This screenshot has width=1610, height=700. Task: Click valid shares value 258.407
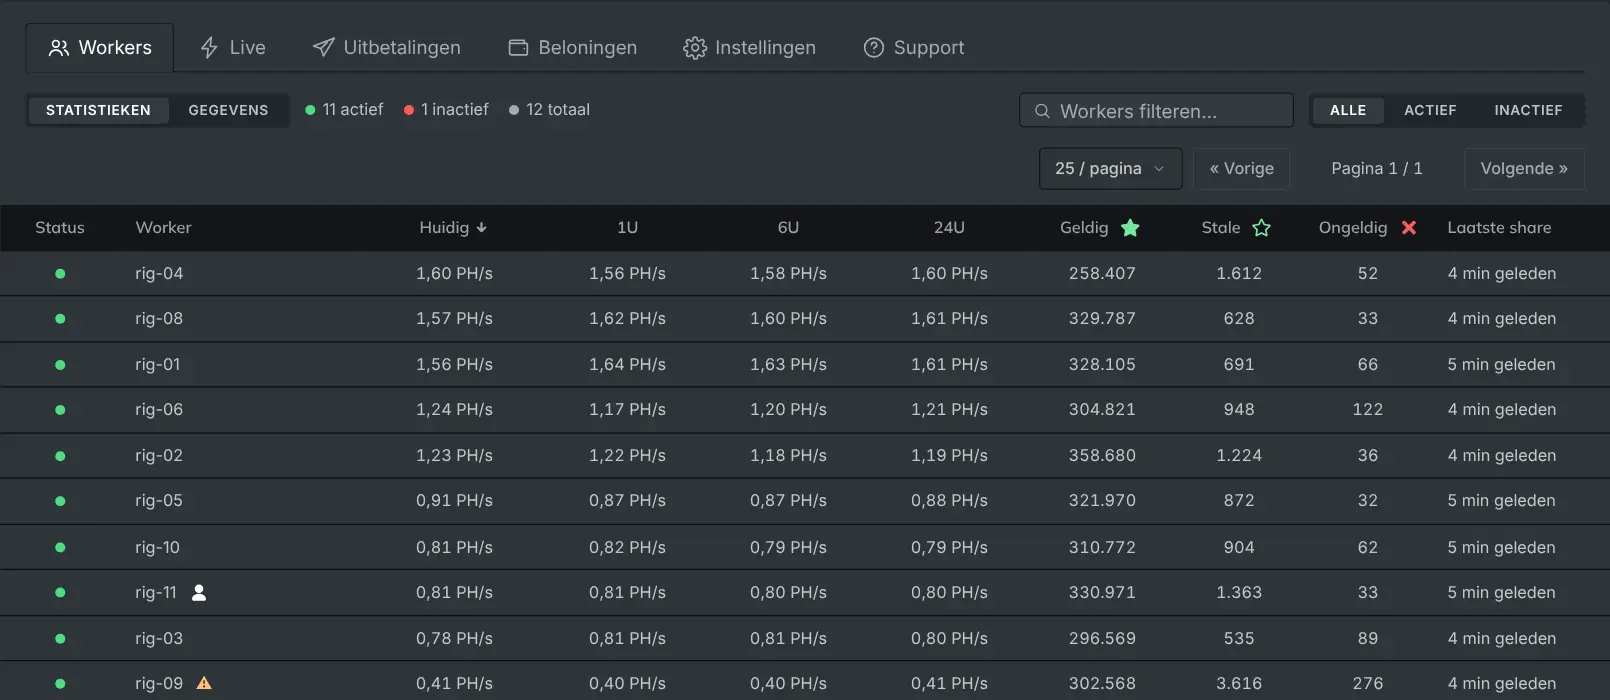tap(1102, 273)
